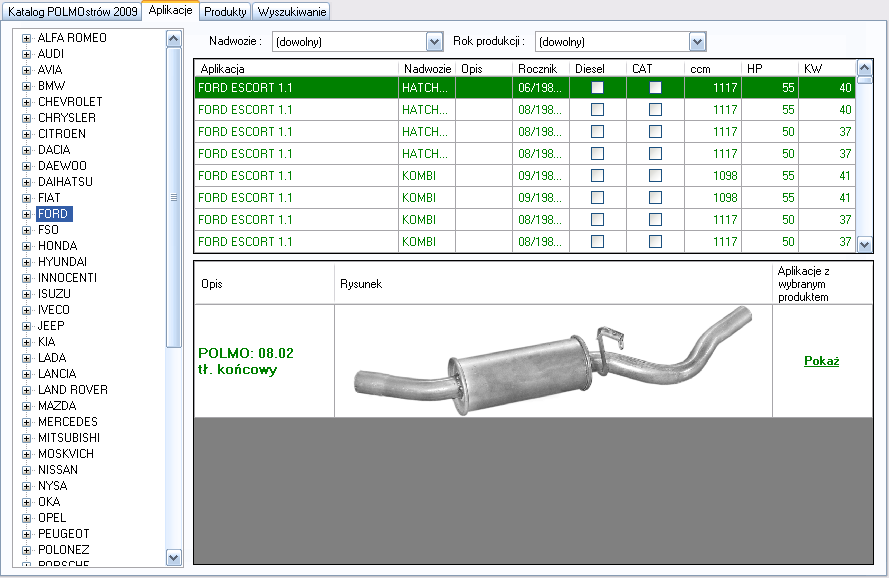
Task: Expand the BMW branch in the tree
Action: click(x=26, y=86)
